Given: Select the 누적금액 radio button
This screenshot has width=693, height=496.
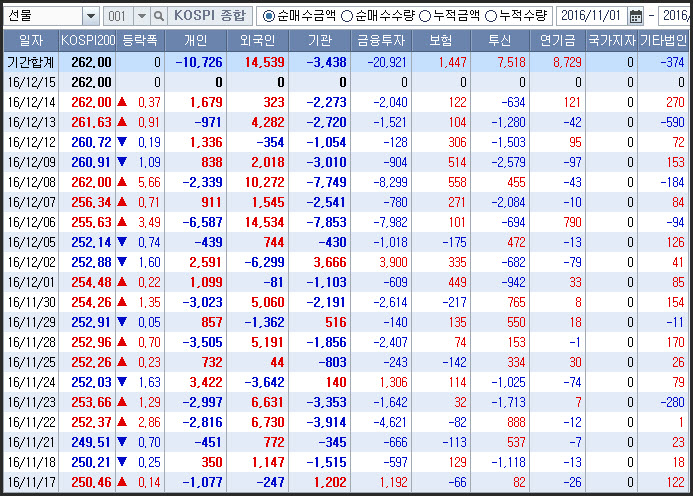Looking at the screenshot, I should coord(425,16).
